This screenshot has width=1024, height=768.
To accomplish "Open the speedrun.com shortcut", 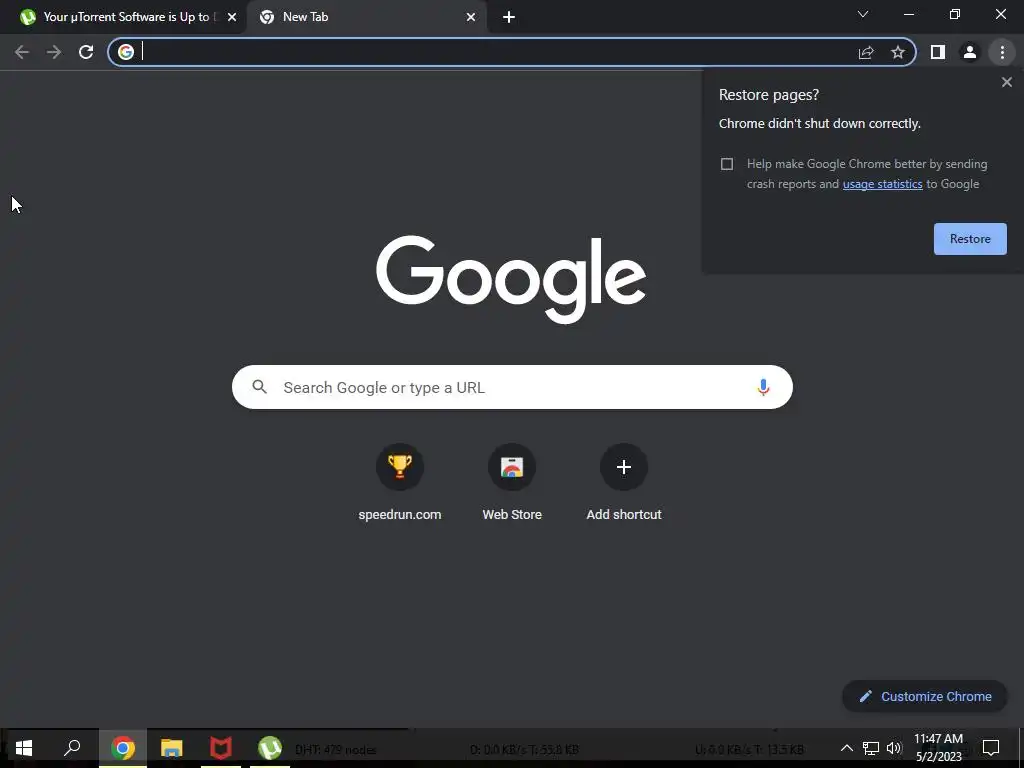I will tap(400, 482).
